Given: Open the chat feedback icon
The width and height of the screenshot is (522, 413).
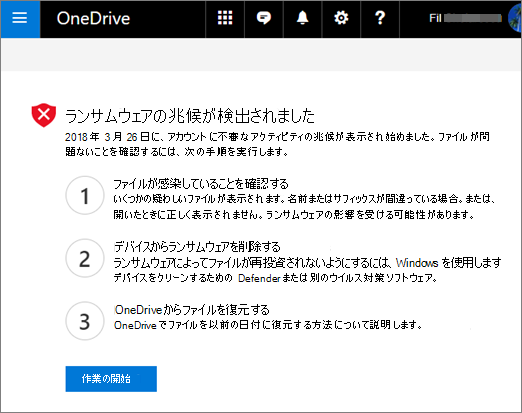Looking at the screenshot, I should pos(264,18).
